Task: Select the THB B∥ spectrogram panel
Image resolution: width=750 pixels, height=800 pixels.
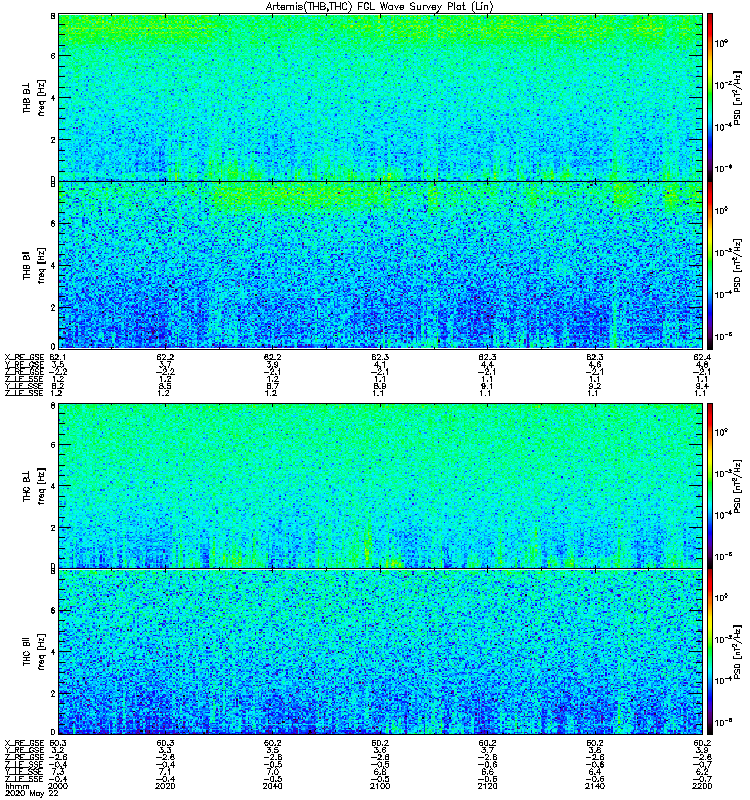Action: click(381, 265)
